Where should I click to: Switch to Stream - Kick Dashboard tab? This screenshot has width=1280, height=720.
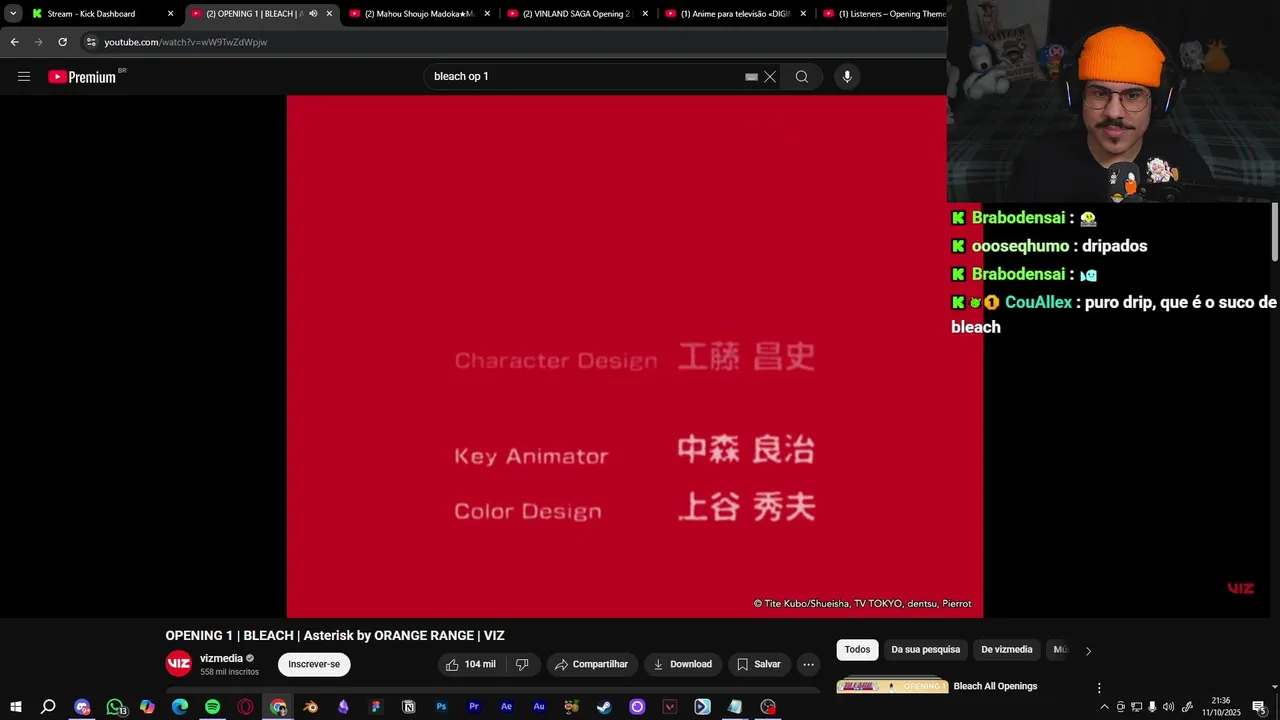click(91, 14)
